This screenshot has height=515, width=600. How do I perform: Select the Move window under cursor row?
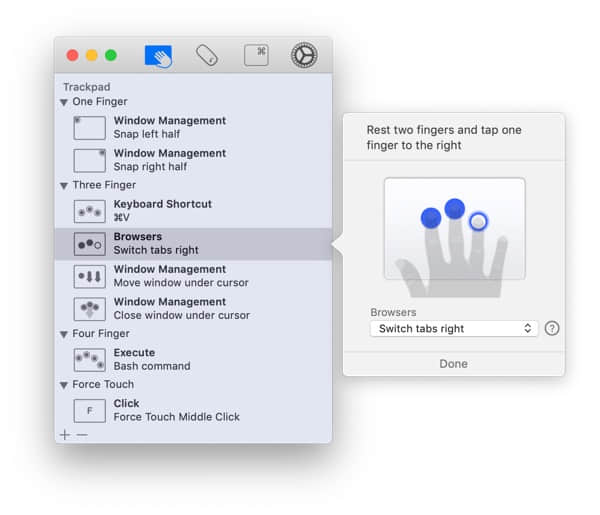point(193,276)
